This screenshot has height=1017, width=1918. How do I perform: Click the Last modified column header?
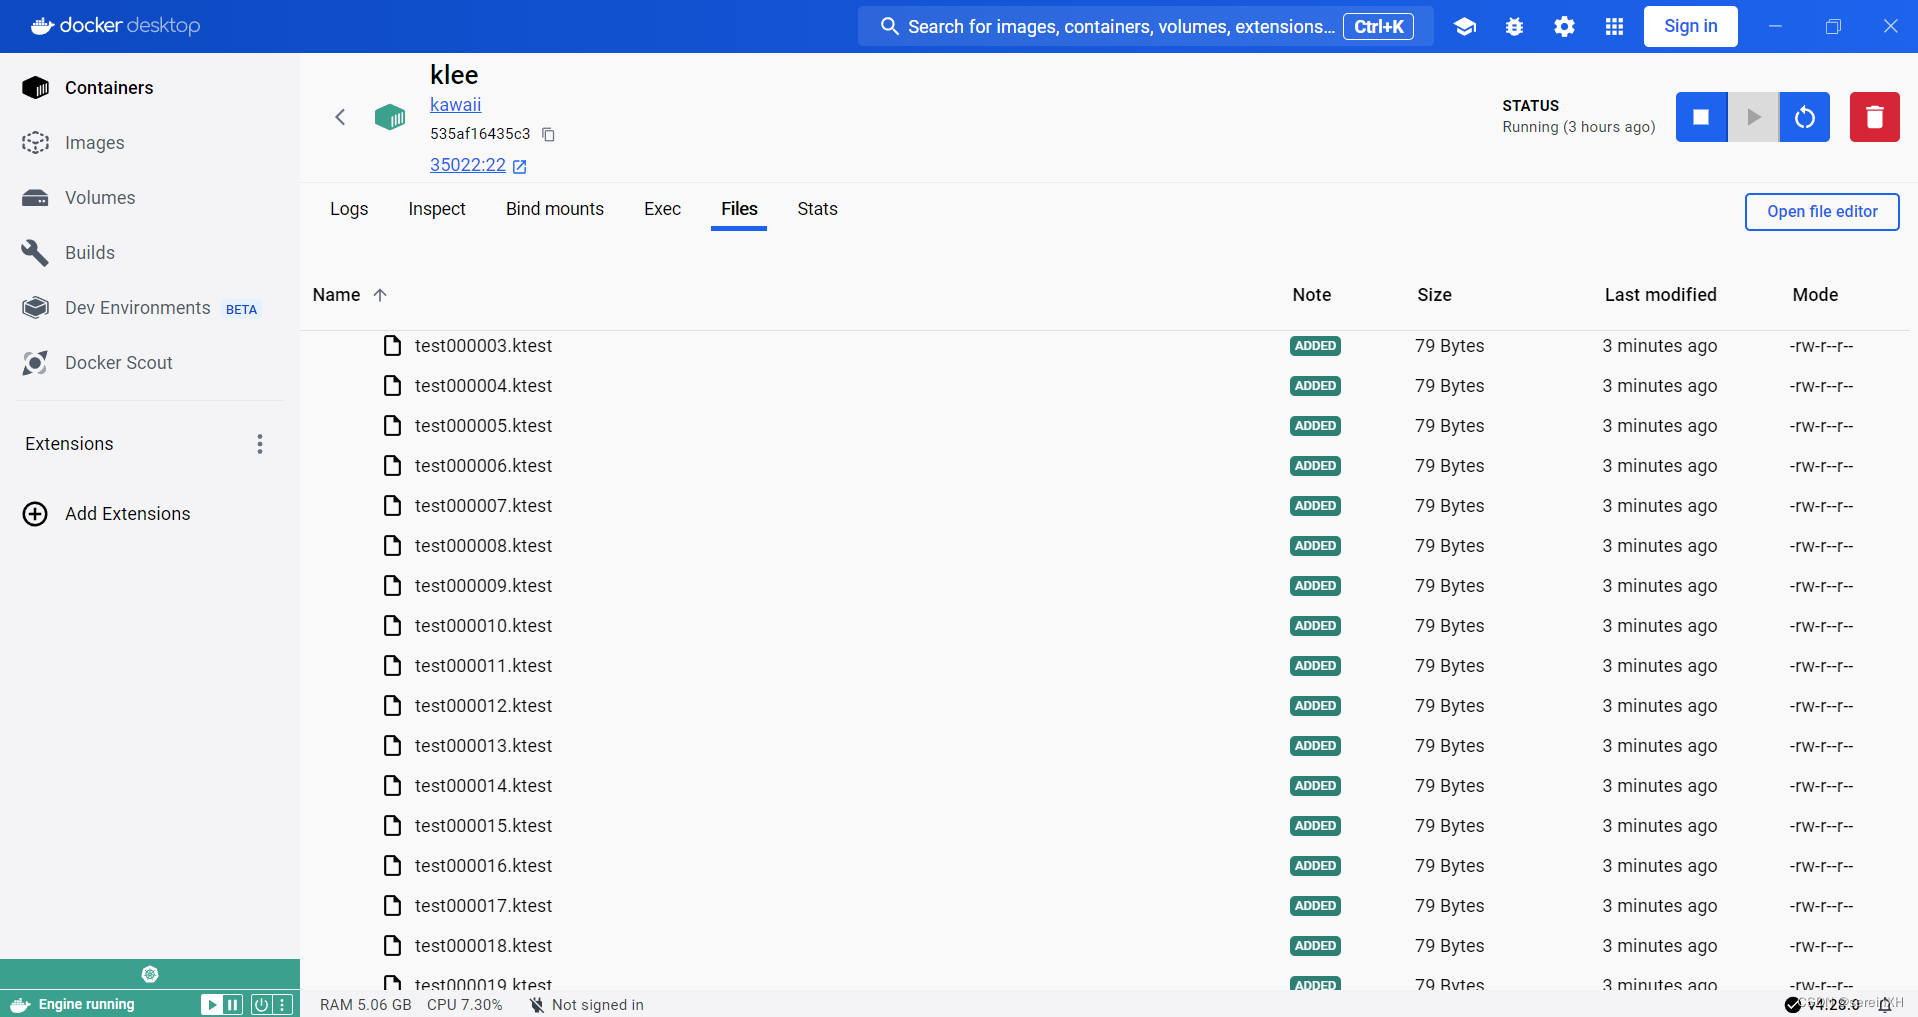coord(1660,295)
